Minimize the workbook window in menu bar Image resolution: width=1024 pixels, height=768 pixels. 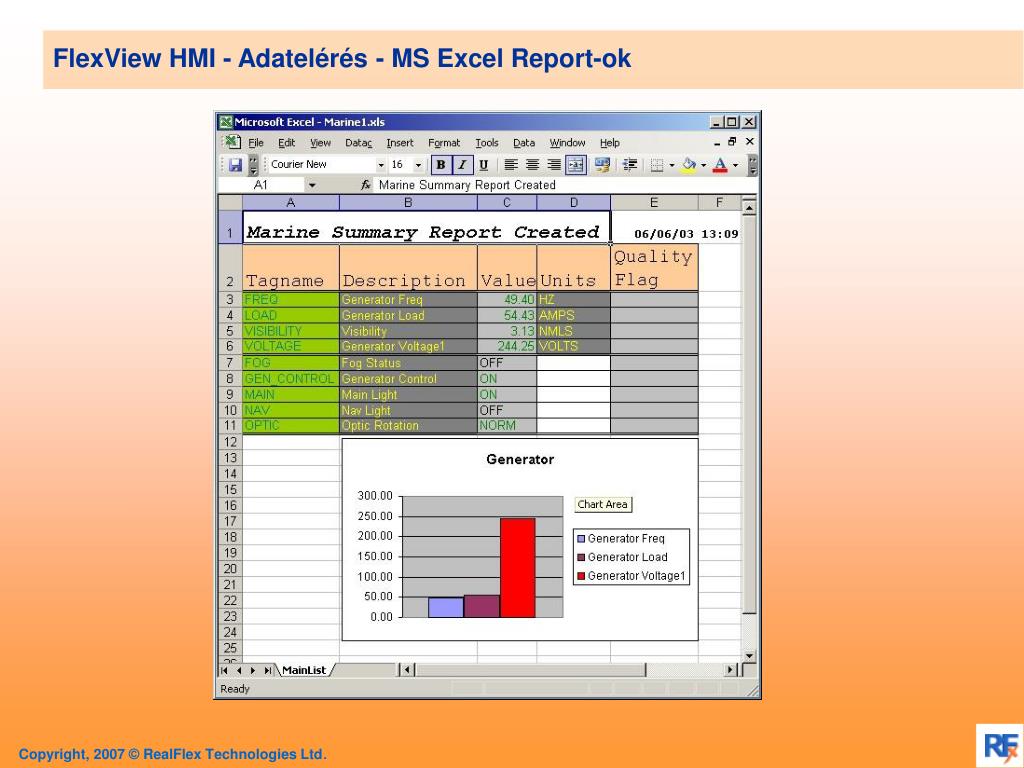tap(717, 142)
